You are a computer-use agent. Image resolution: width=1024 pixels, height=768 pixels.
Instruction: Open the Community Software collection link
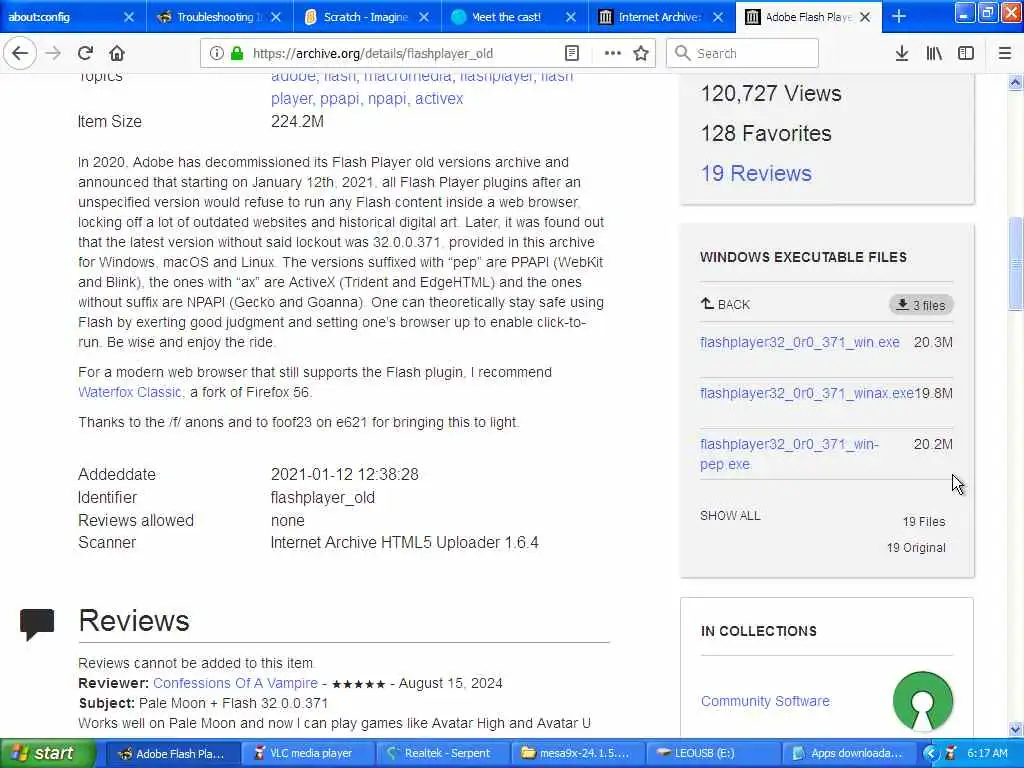tap(765, 701)
